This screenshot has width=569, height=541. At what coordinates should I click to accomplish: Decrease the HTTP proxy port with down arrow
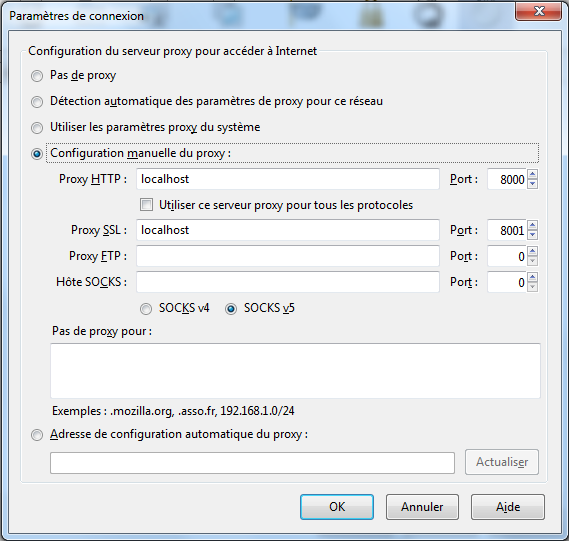(x=532, y=184)
